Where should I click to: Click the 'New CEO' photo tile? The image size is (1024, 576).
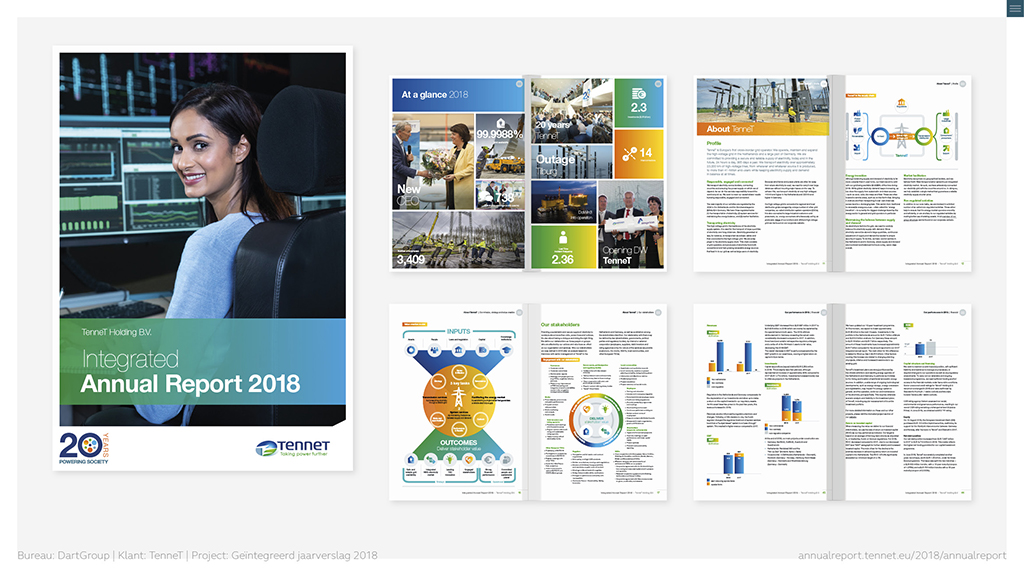(x=433, y=161)
